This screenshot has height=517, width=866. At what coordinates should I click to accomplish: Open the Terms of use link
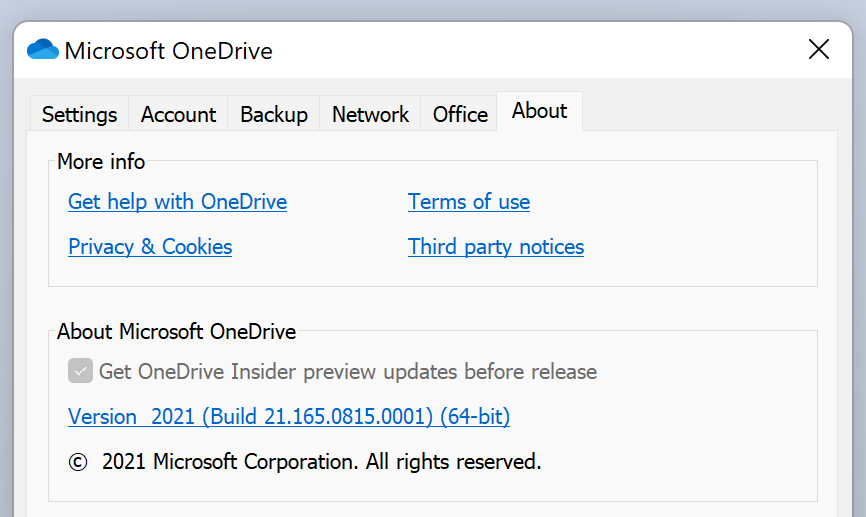[469, 202]
